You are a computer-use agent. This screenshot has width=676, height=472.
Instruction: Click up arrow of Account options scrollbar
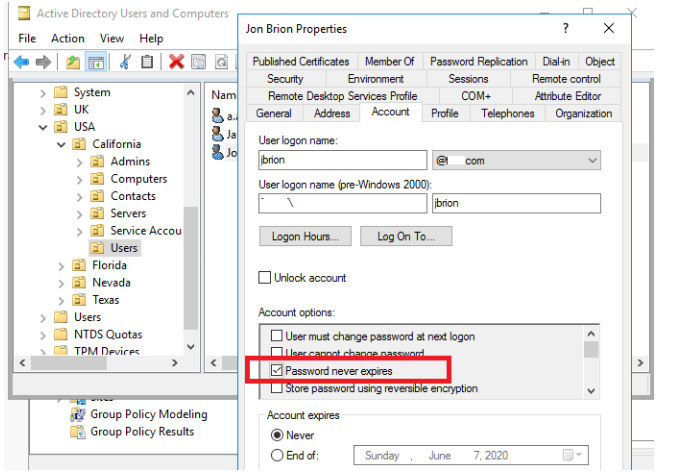[591, 334]
